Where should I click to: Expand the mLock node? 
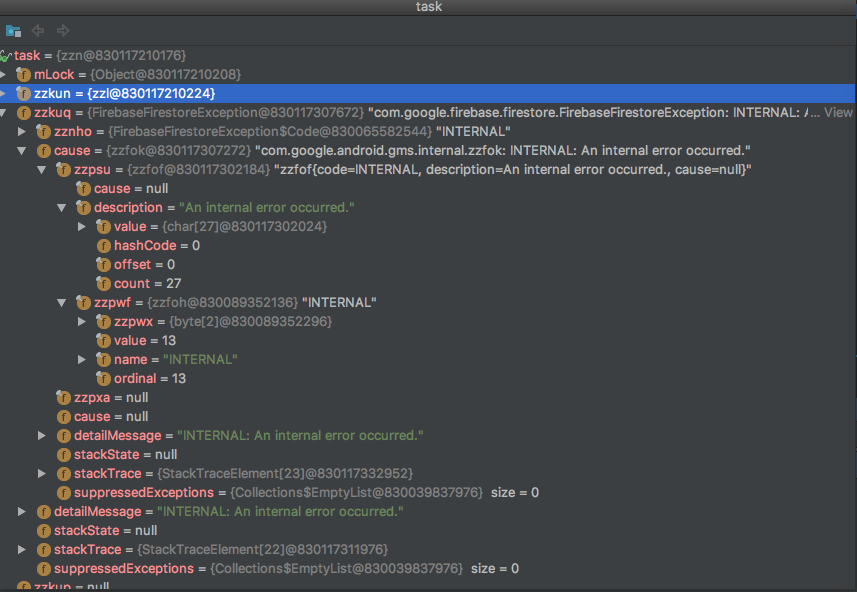tap(3, 74)
